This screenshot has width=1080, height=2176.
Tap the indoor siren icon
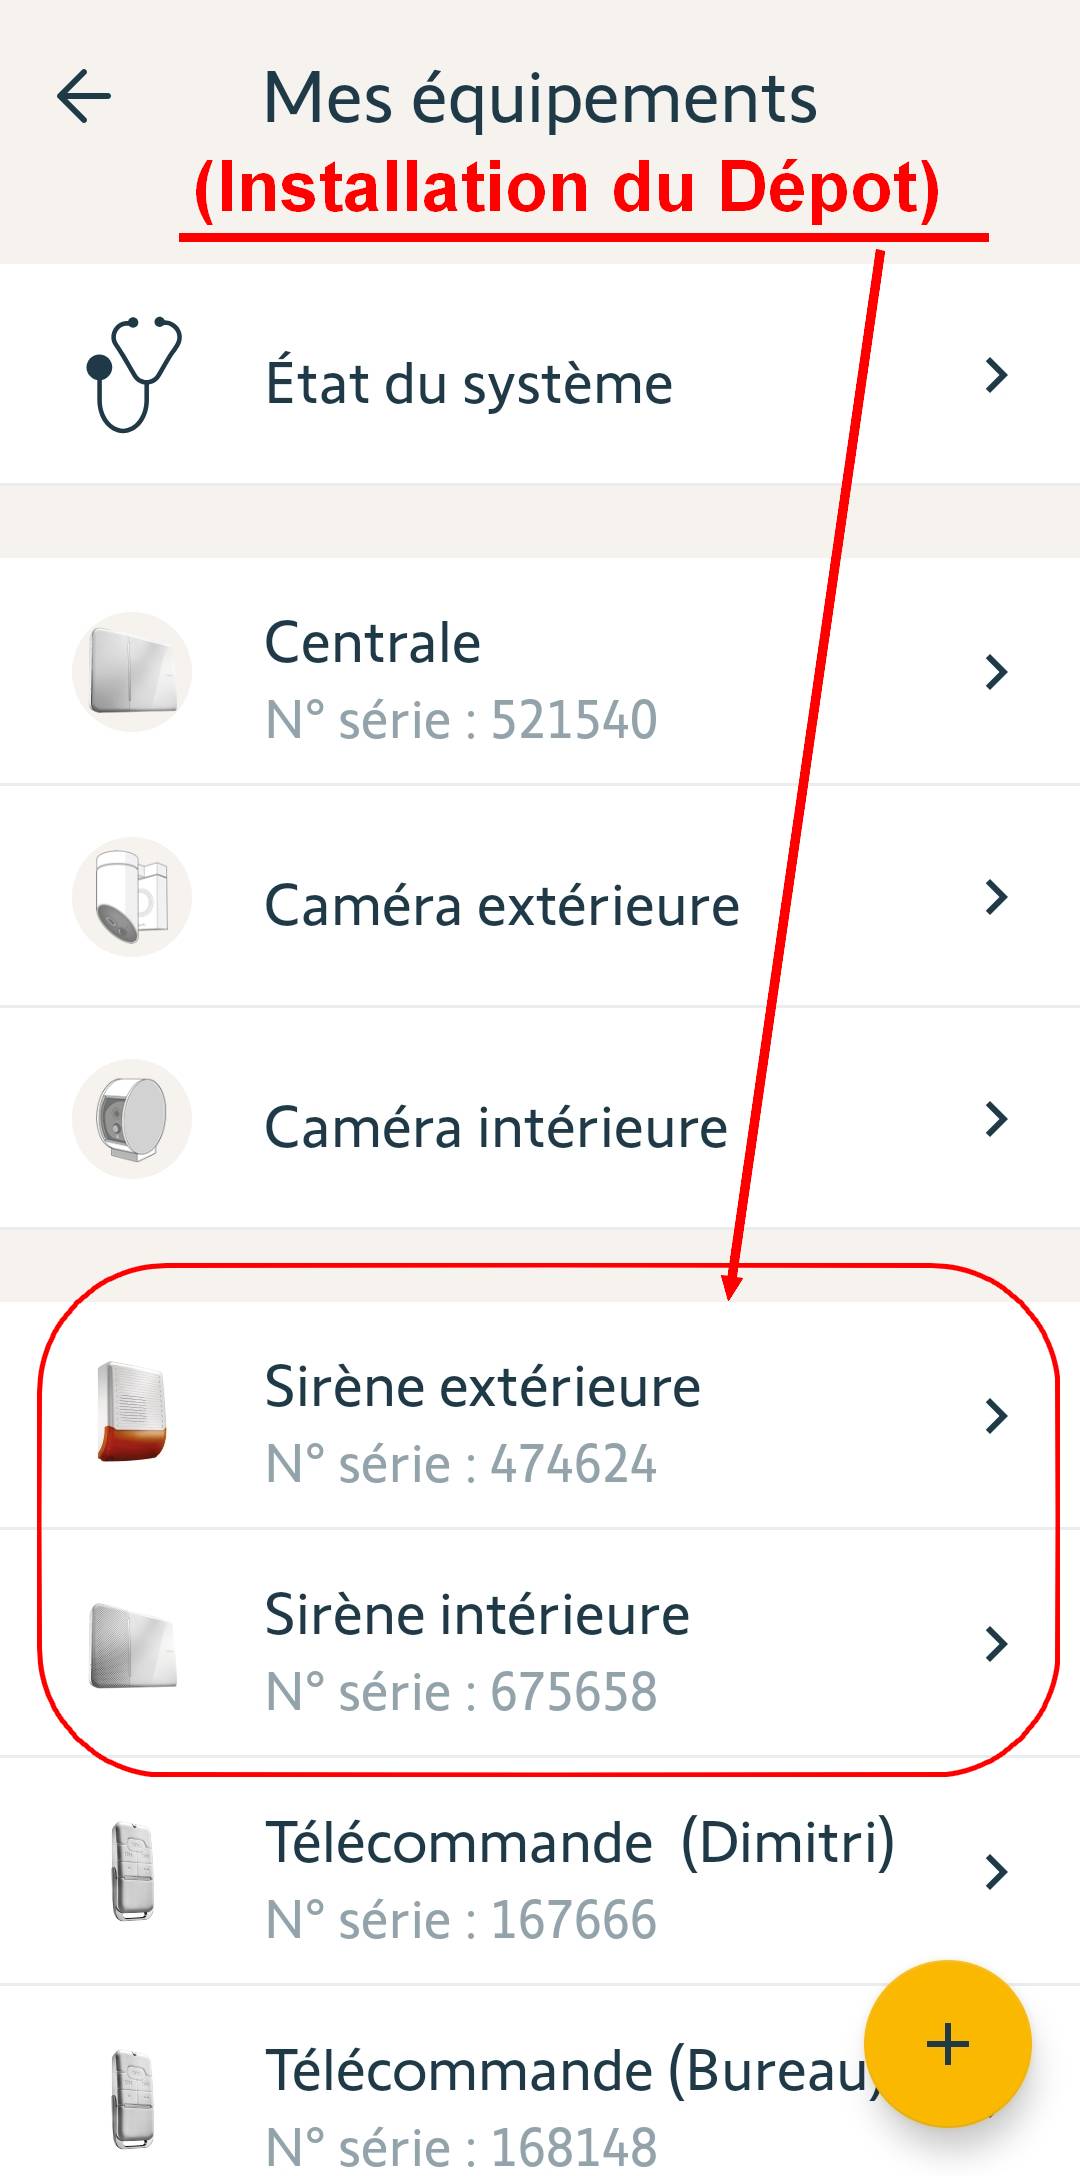132,1645
